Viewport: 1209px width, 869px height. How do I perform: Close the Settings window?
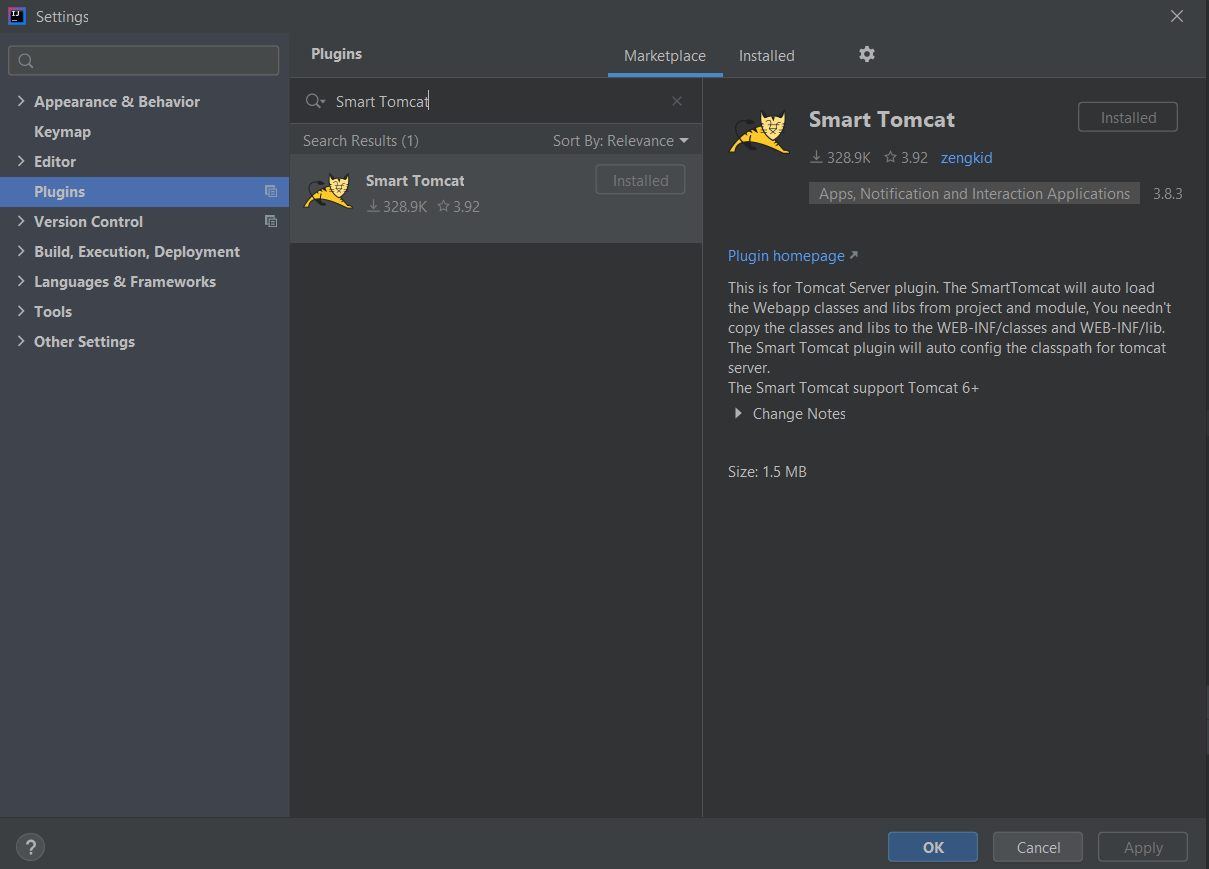(x=1177, y=16)
